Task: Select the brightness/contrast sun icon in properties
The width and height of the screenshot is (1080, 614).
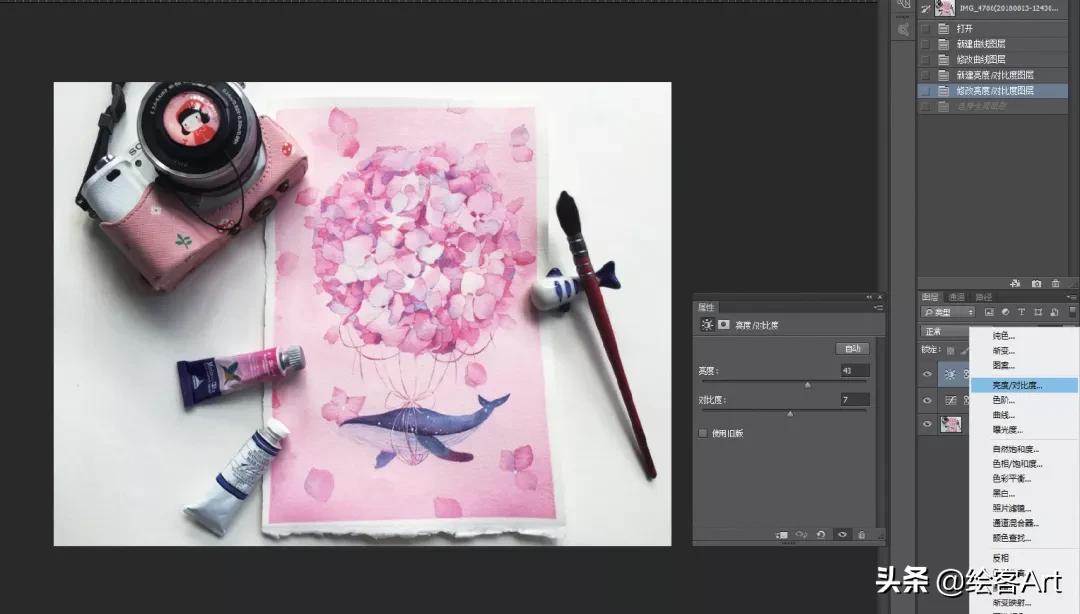Action: pyautogui.click(x=707, y=325)
